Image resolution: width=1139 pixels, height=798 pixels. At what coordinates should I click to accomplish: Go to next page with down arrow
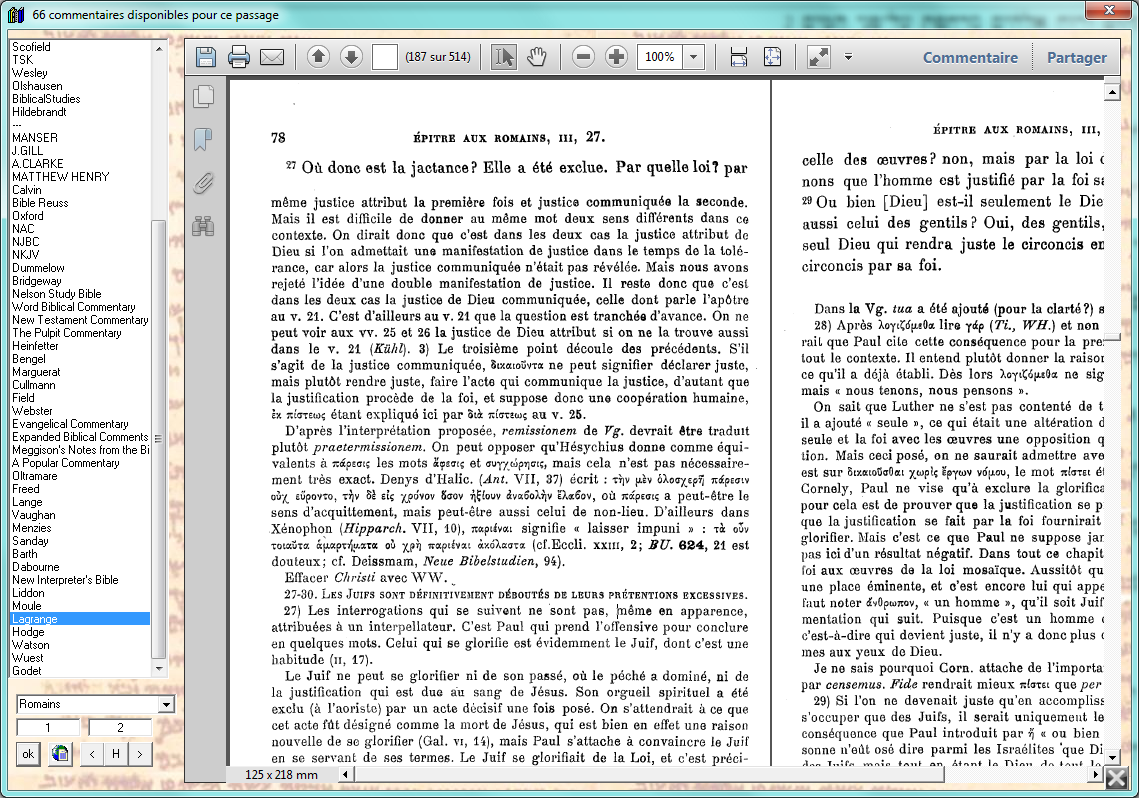pyautogui.click(x=352, y=57)
